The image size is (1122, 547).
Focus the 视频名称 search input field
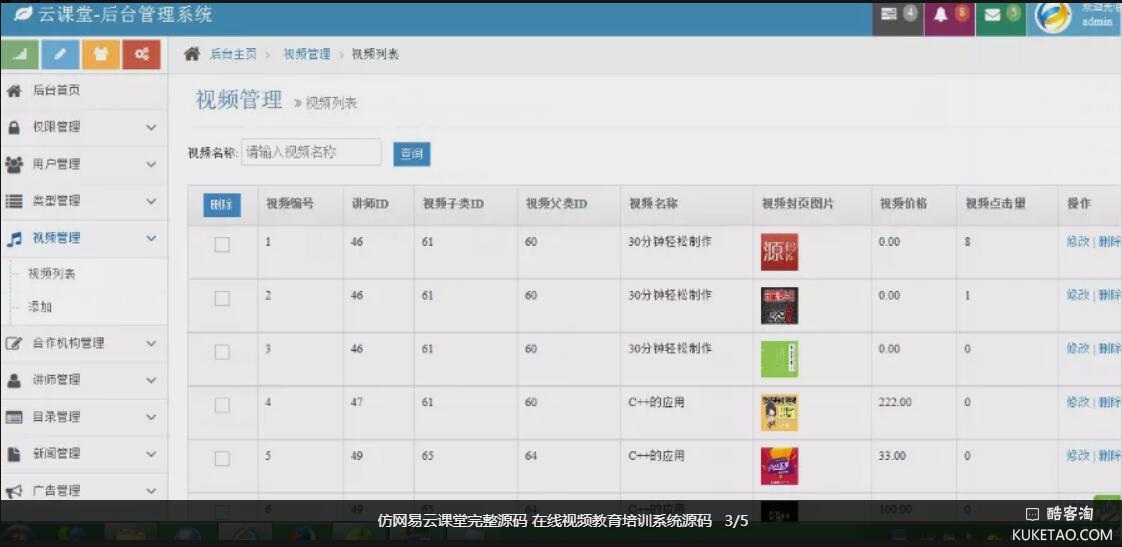point(311,153)
